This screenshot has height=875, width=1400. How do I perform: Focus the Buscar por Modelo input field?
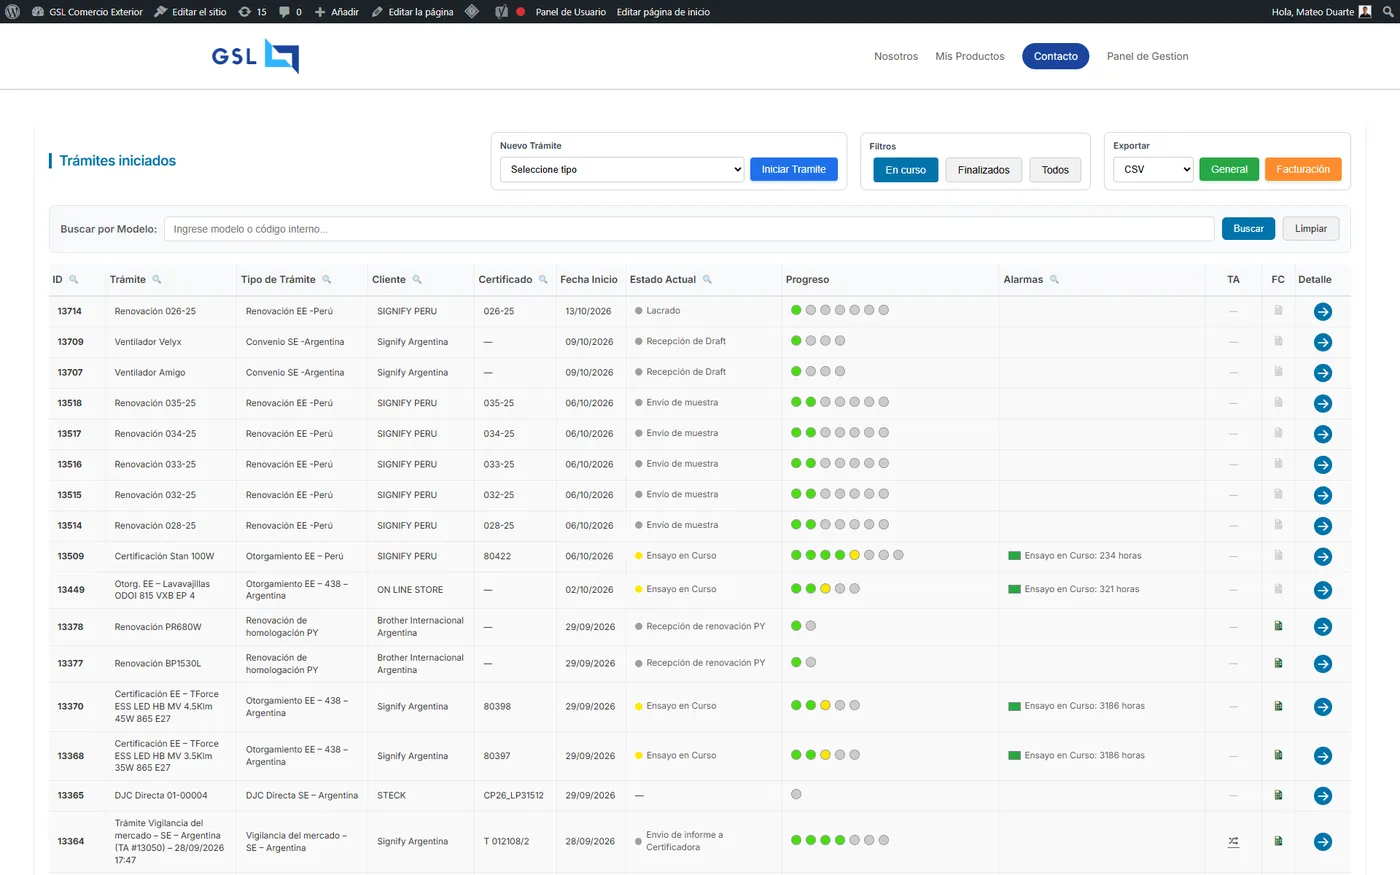coord(689,229)
